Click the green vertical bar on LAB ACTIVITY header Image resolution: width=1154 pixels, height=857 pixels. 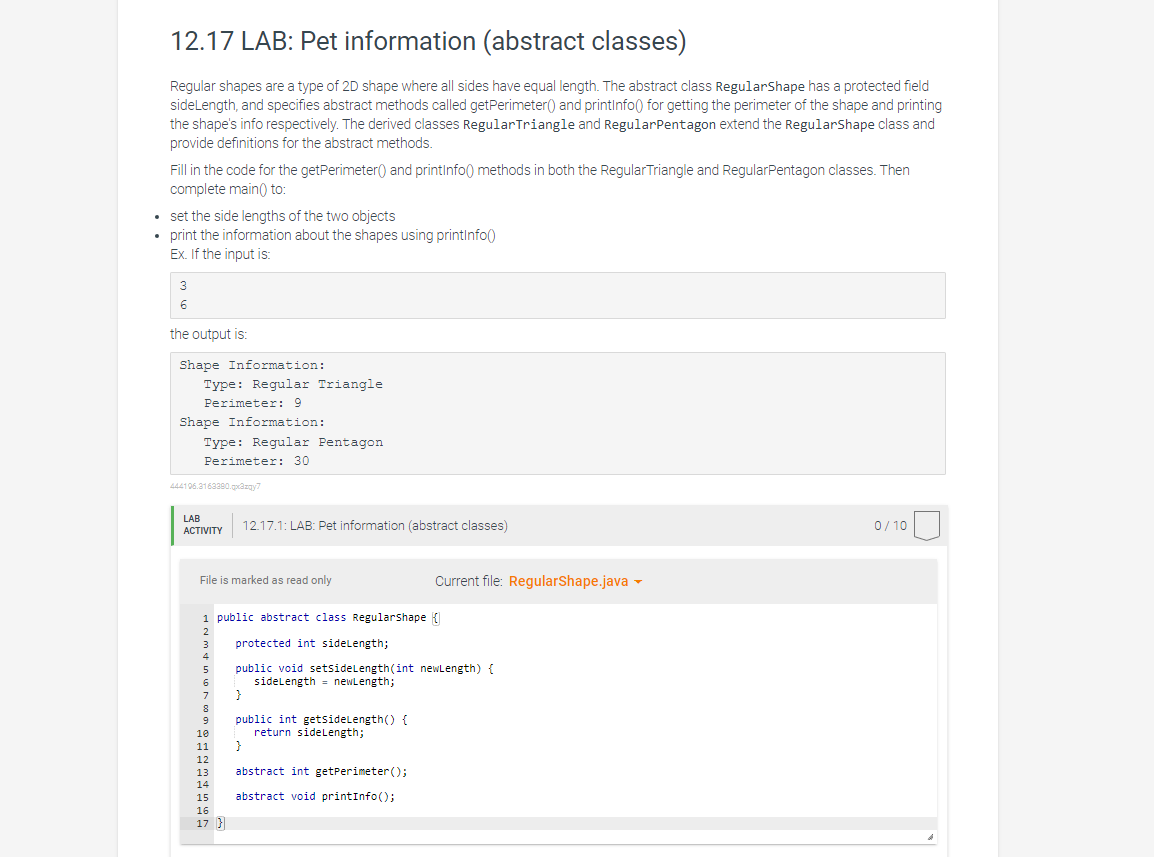click(x=172, y=525)
